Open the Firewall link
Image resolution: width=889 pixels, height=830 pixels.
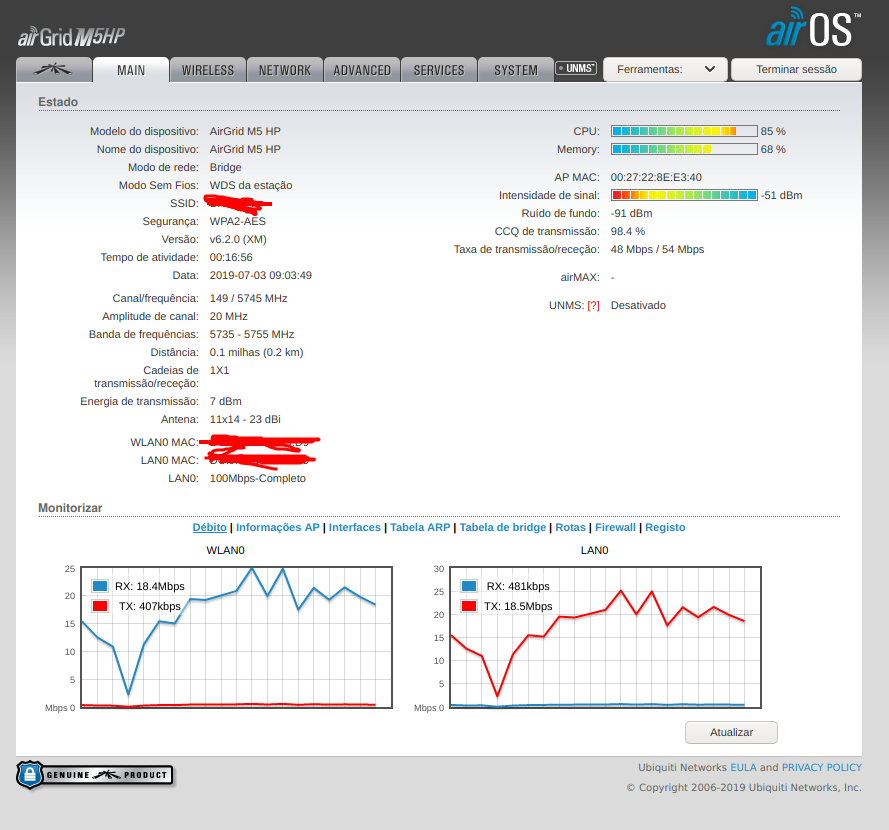[x=615, y=527]
